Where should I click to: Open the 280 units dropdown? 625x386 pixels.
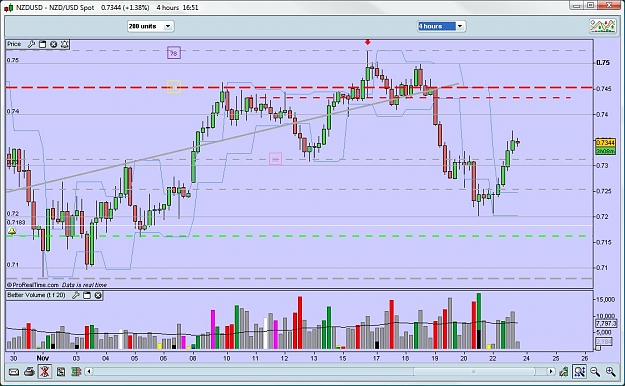151,26
